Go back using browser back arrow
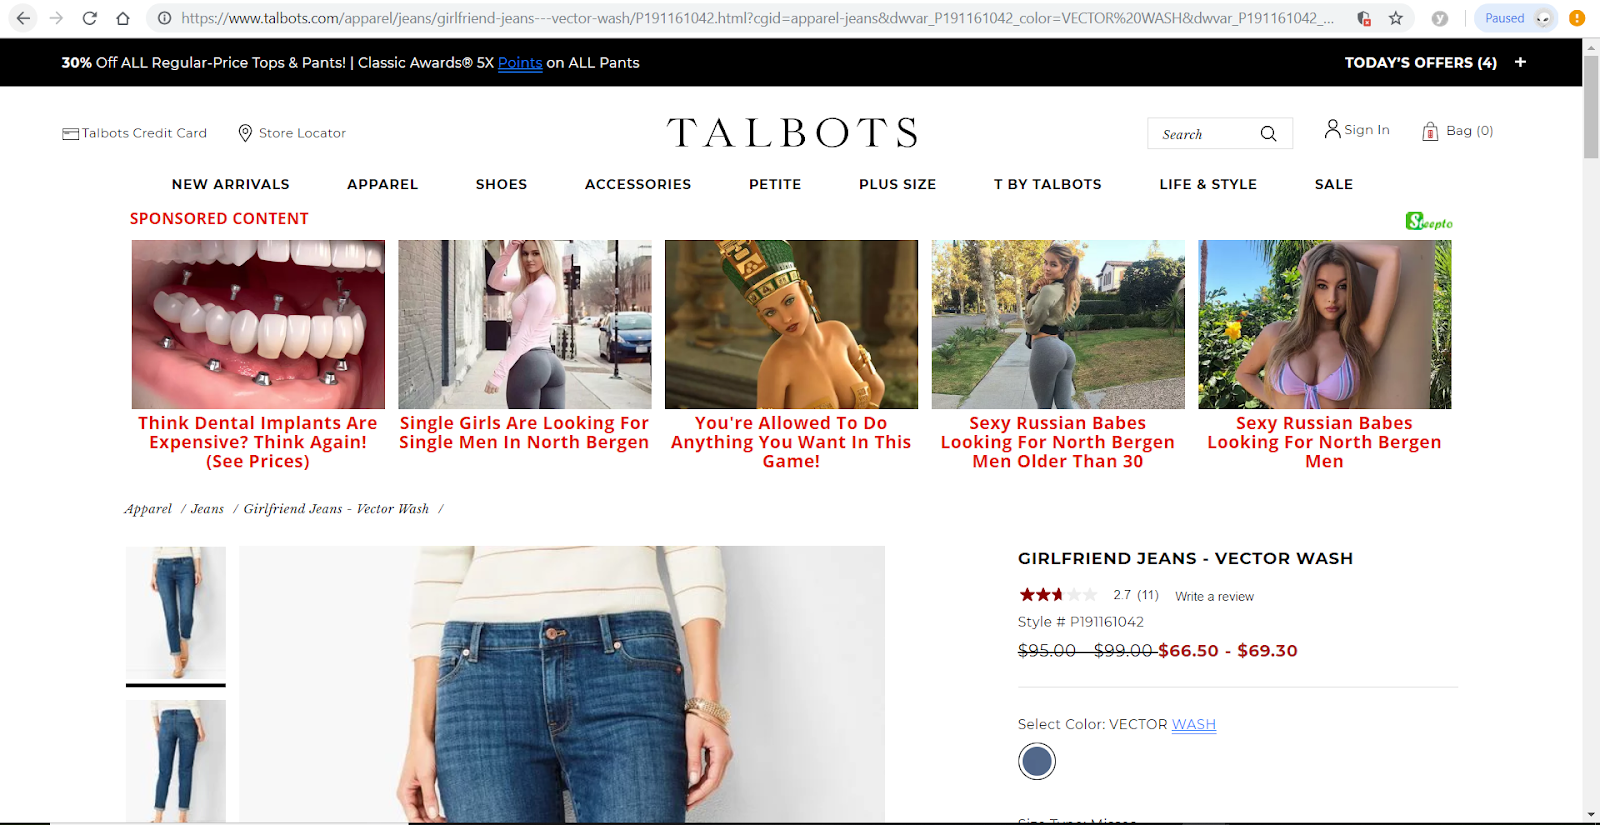 [x=23, y=18]
